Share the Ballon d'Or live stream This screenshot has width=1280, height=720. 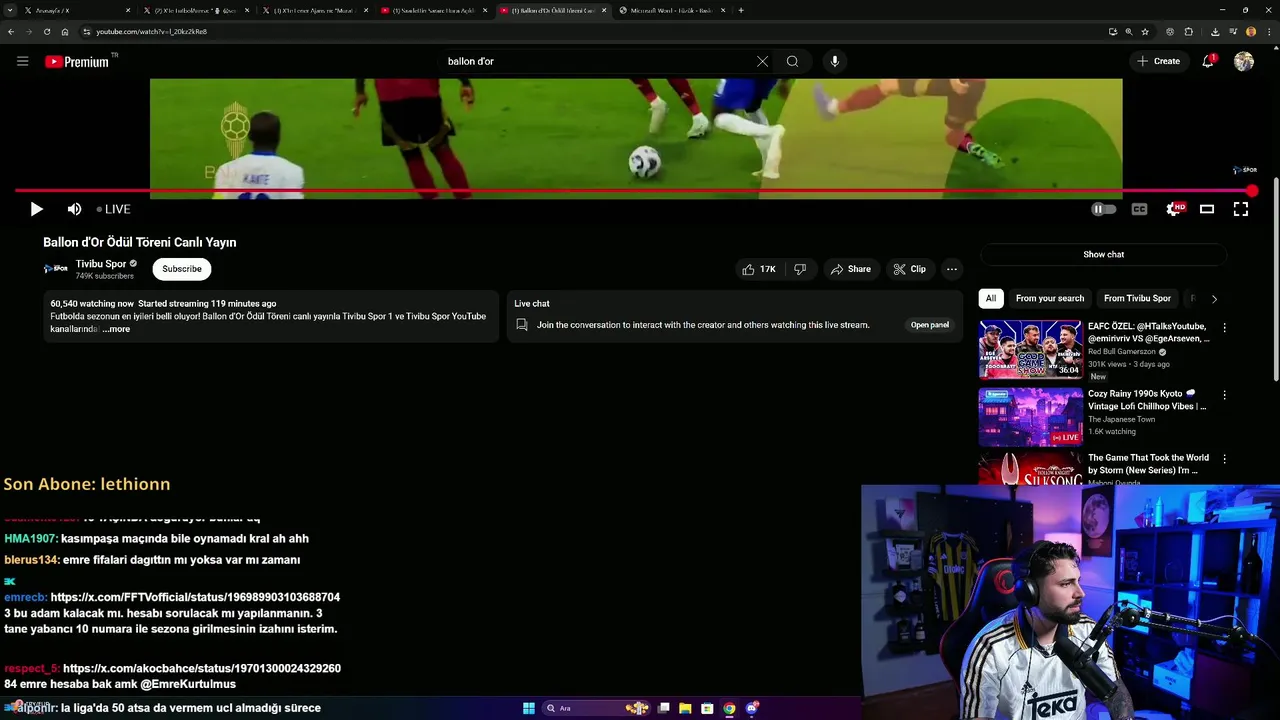pyautogui.click(x=851, y=269)
